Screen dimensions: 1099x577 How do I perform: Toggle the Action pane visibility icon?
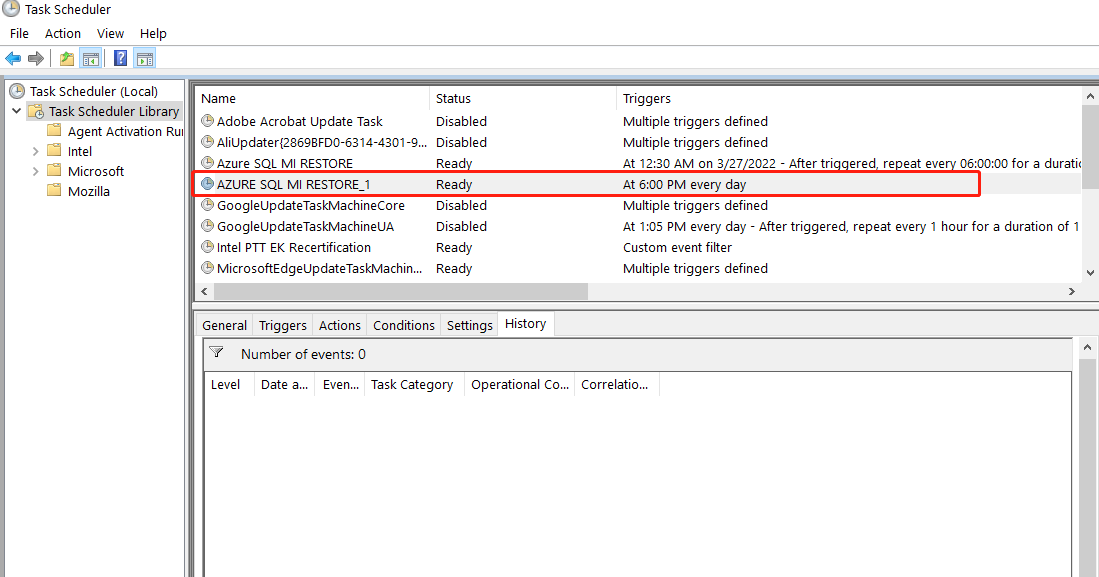tap(143, 58)
